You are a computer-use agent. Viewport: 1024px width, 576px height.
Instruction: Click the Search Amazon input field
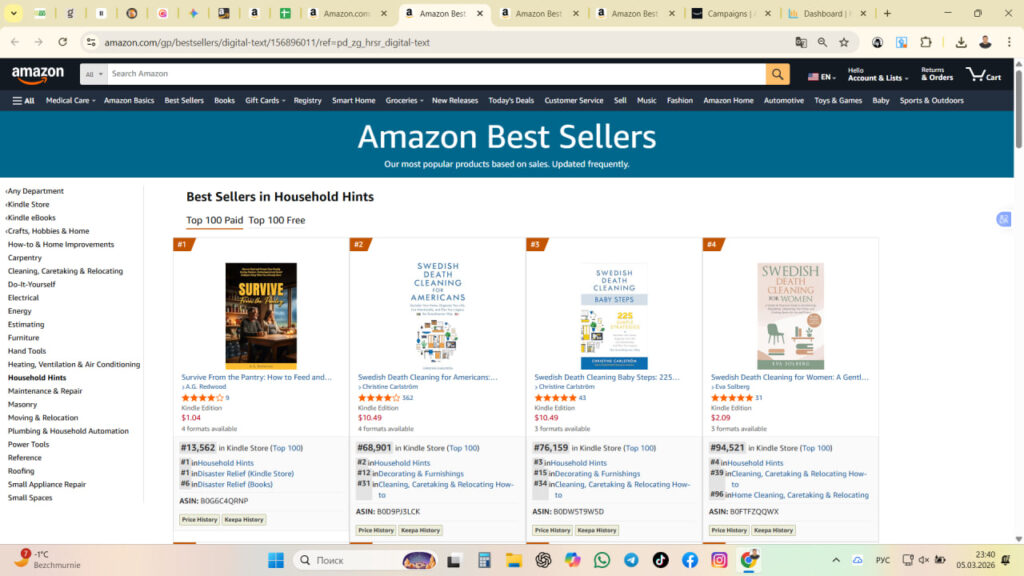[x=436, y=74]
